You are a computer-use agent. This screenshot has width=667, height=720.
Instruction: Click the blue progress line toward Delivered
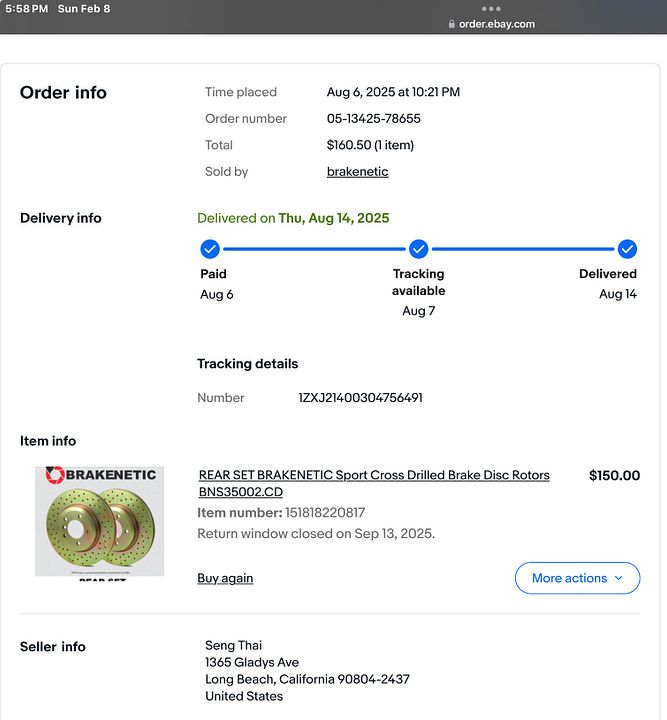pos(523,249)
